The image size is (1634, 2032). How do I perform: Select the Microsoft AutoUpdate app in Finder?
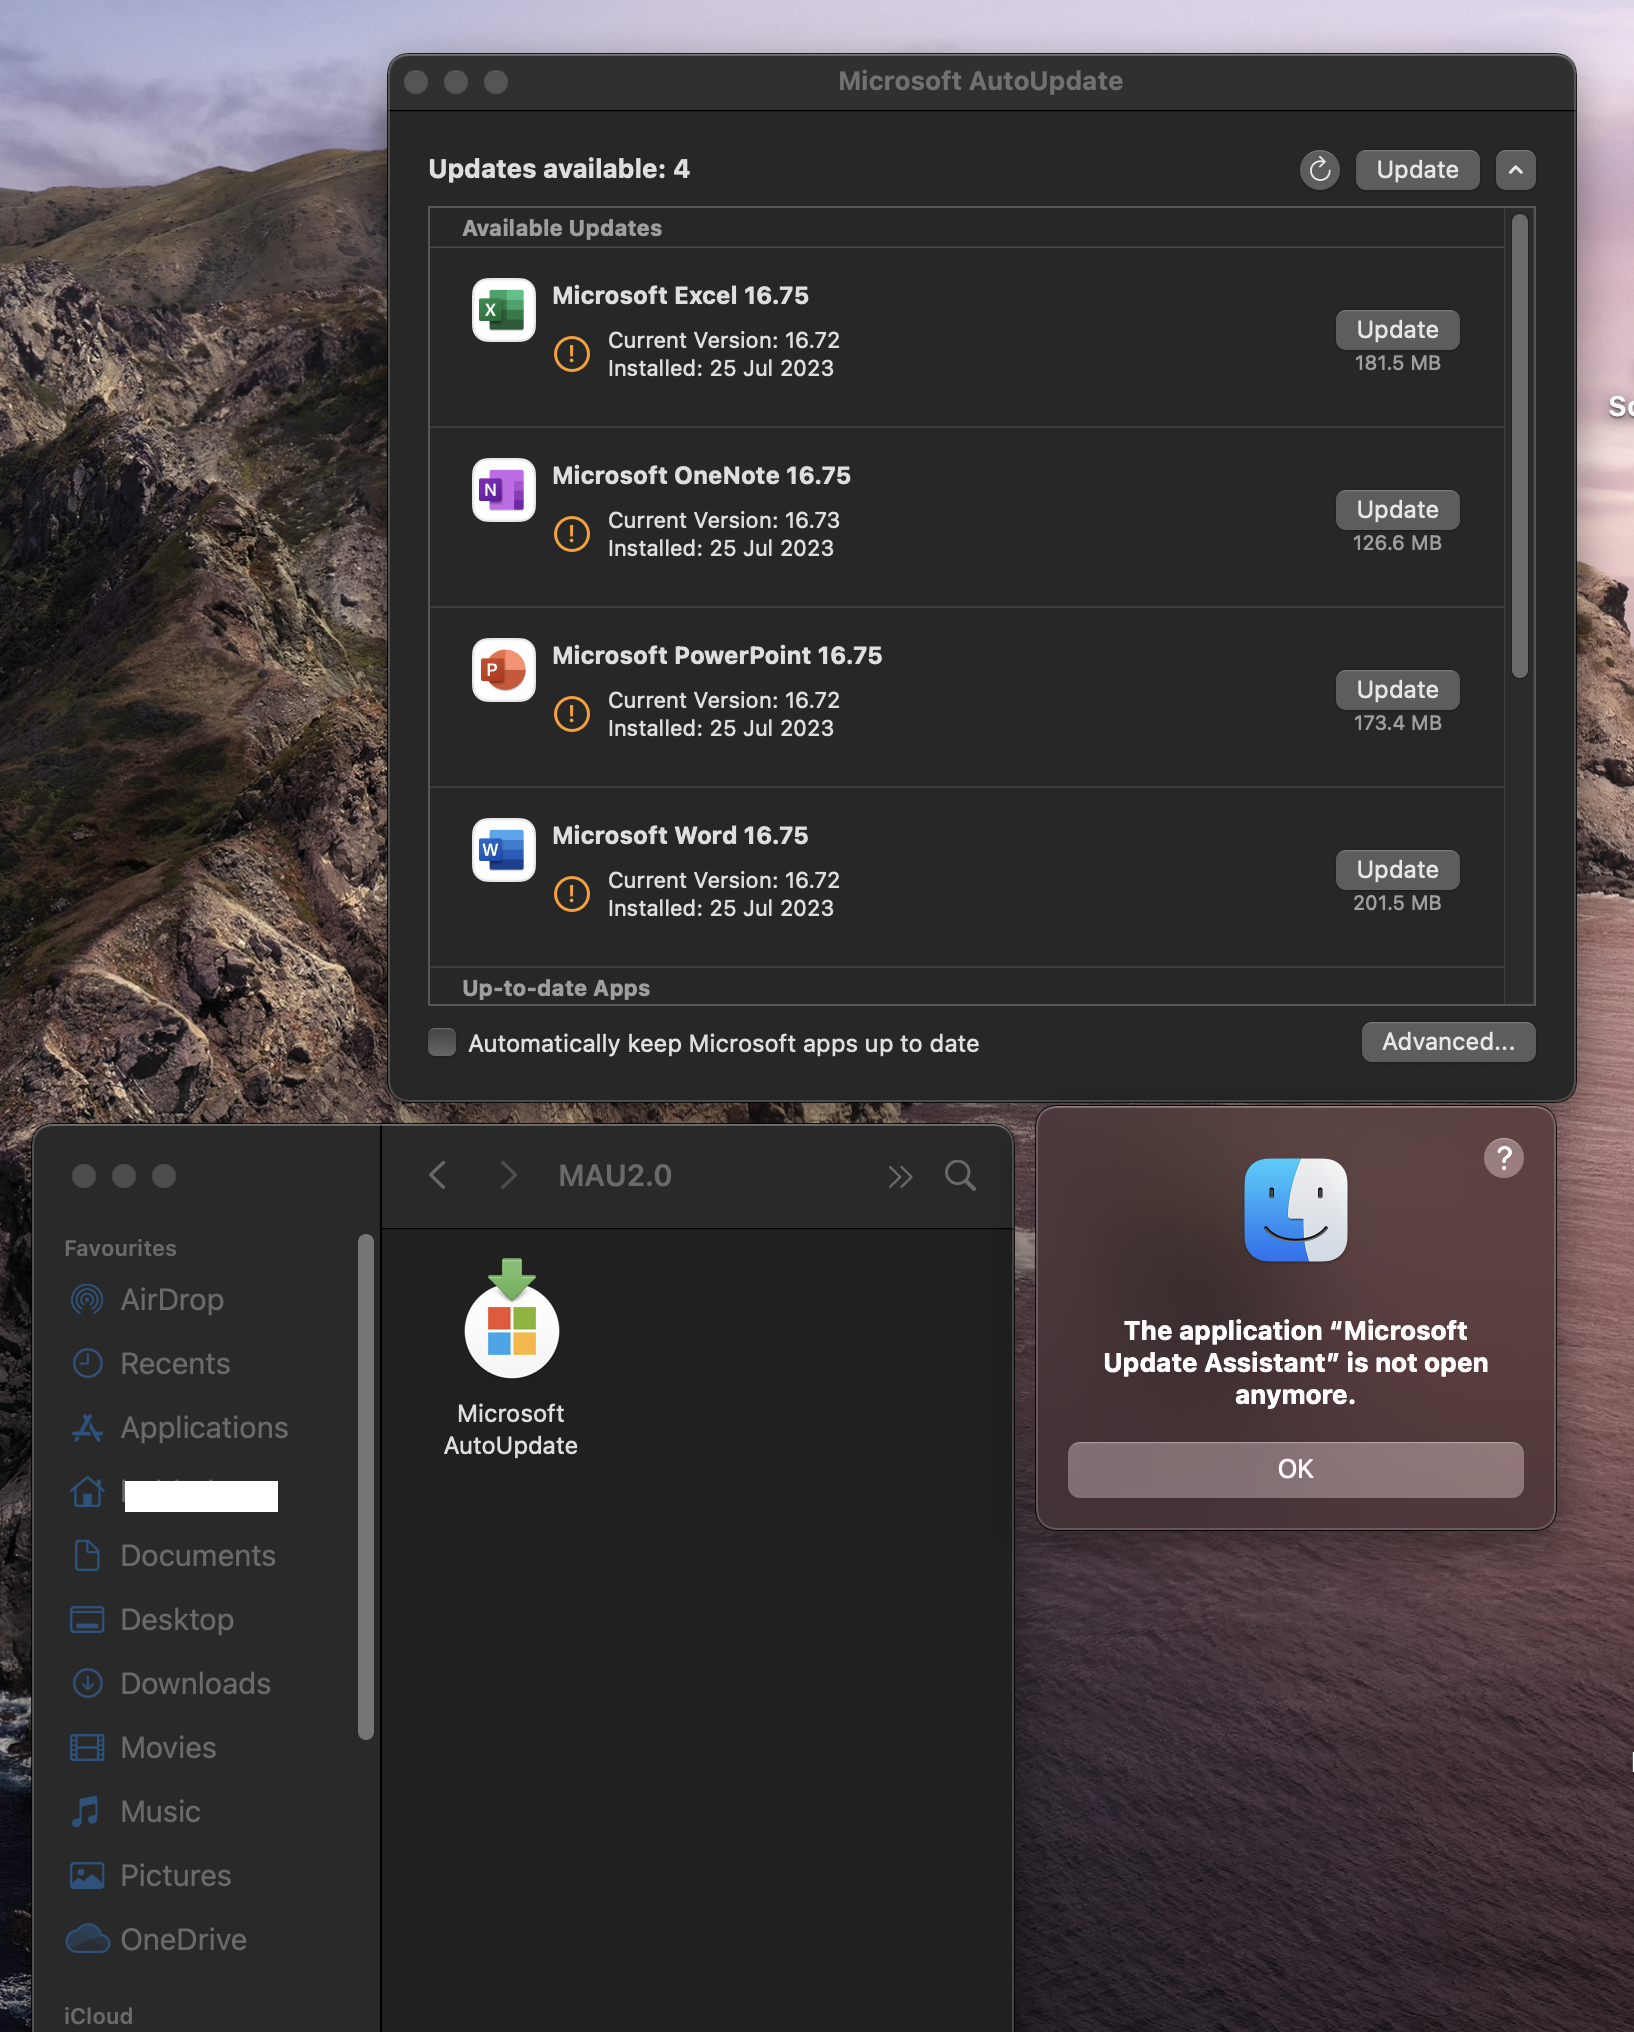point(511,1357)
